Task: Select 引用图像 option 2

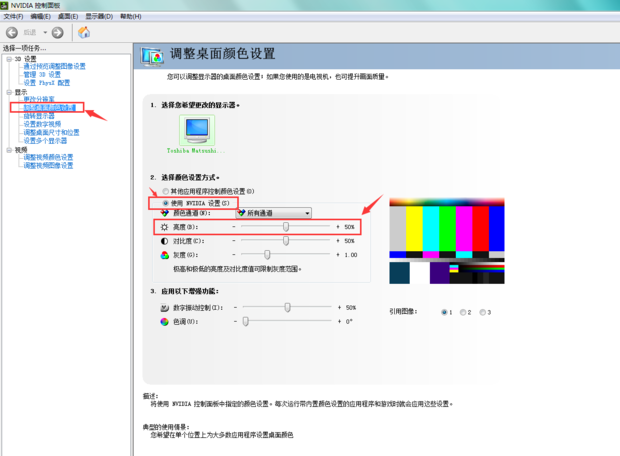Action: [x=463, y=312]
